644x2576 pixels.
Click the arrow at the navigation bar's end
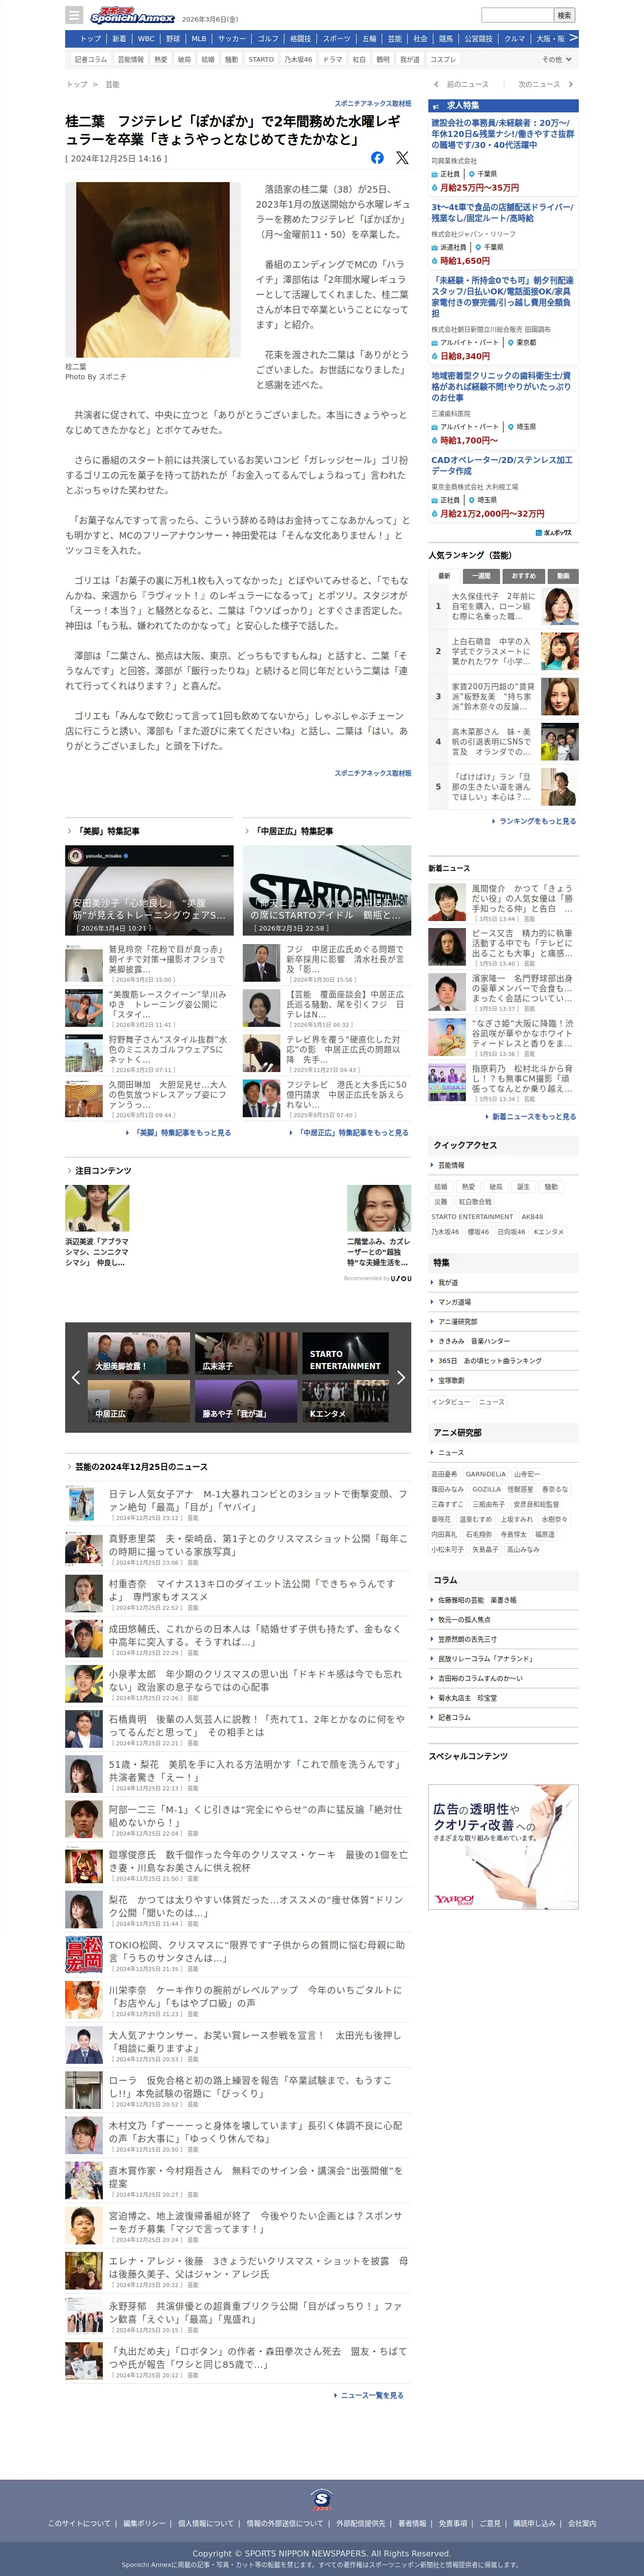pyautogui.click(x=573, y=38)
